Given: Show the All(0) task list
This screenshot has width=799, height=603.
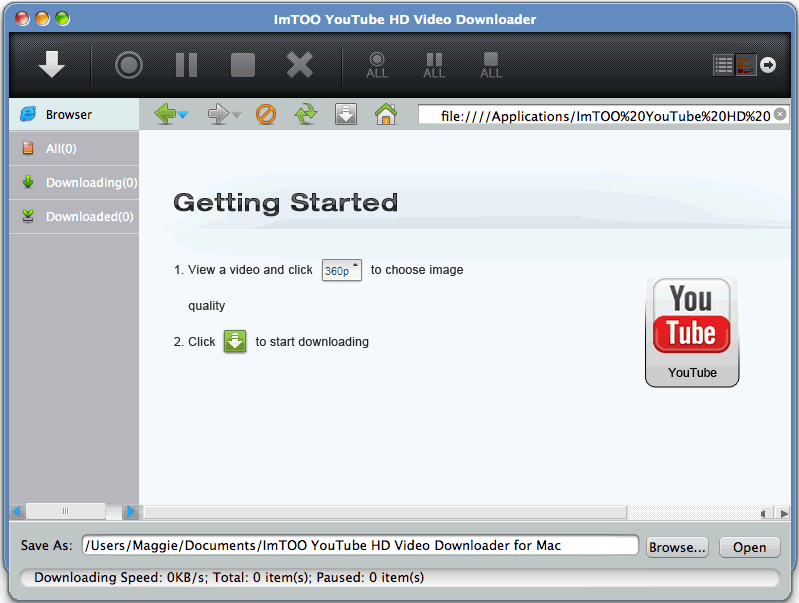Looking at the screenshot, I should pyautogui.click(x=74, y=148).
